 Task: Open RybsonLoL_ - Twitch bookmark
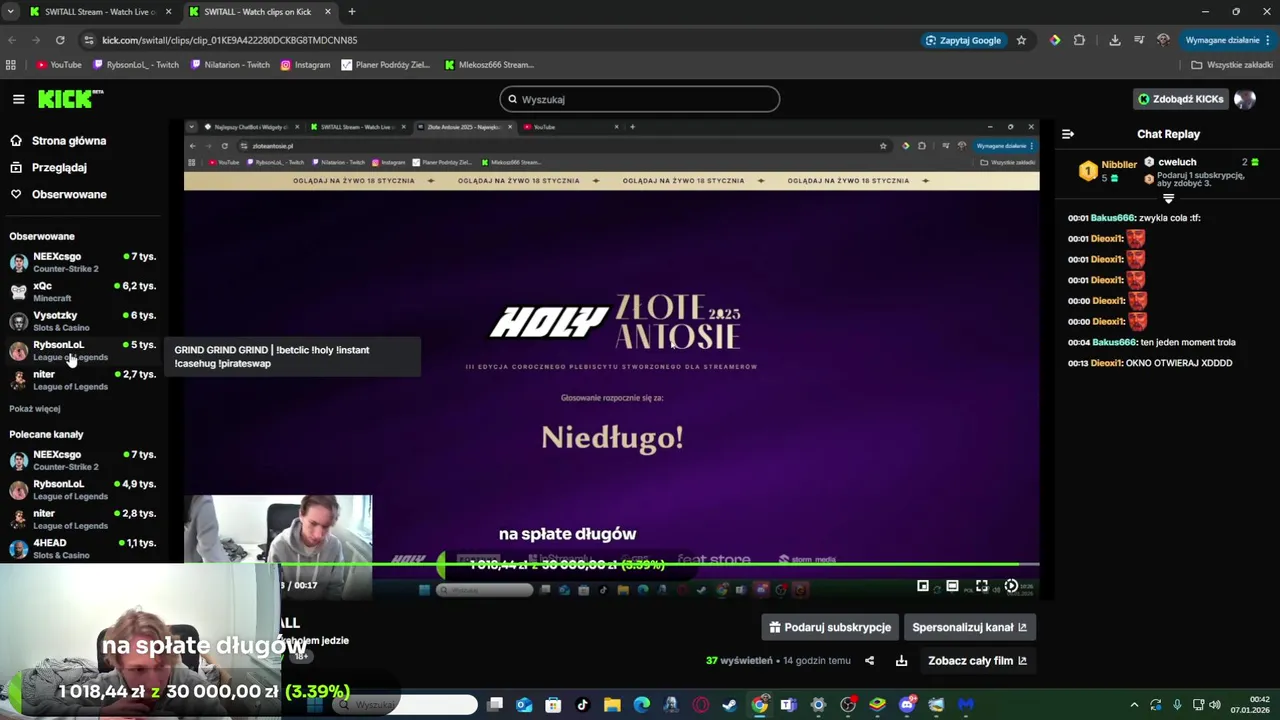(x=136, y=65)
